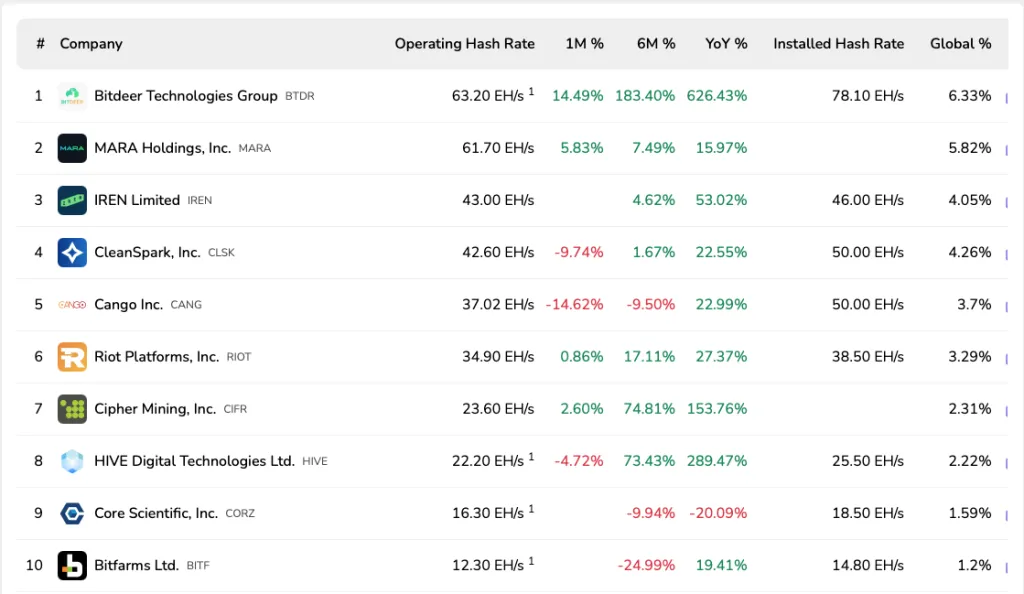Sort table by YoY % column header

(726, 44)
